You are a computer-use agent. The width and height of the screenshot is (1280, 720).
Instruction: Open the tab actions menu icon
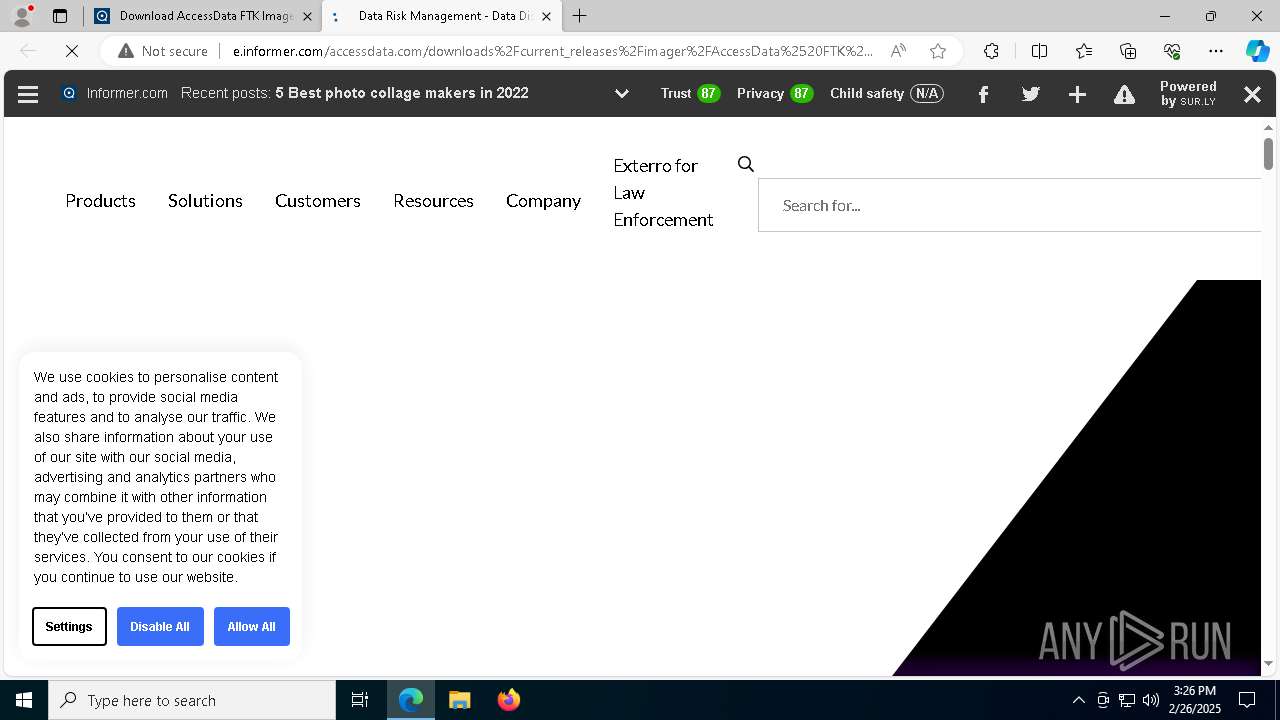click(x=60, y=16)
